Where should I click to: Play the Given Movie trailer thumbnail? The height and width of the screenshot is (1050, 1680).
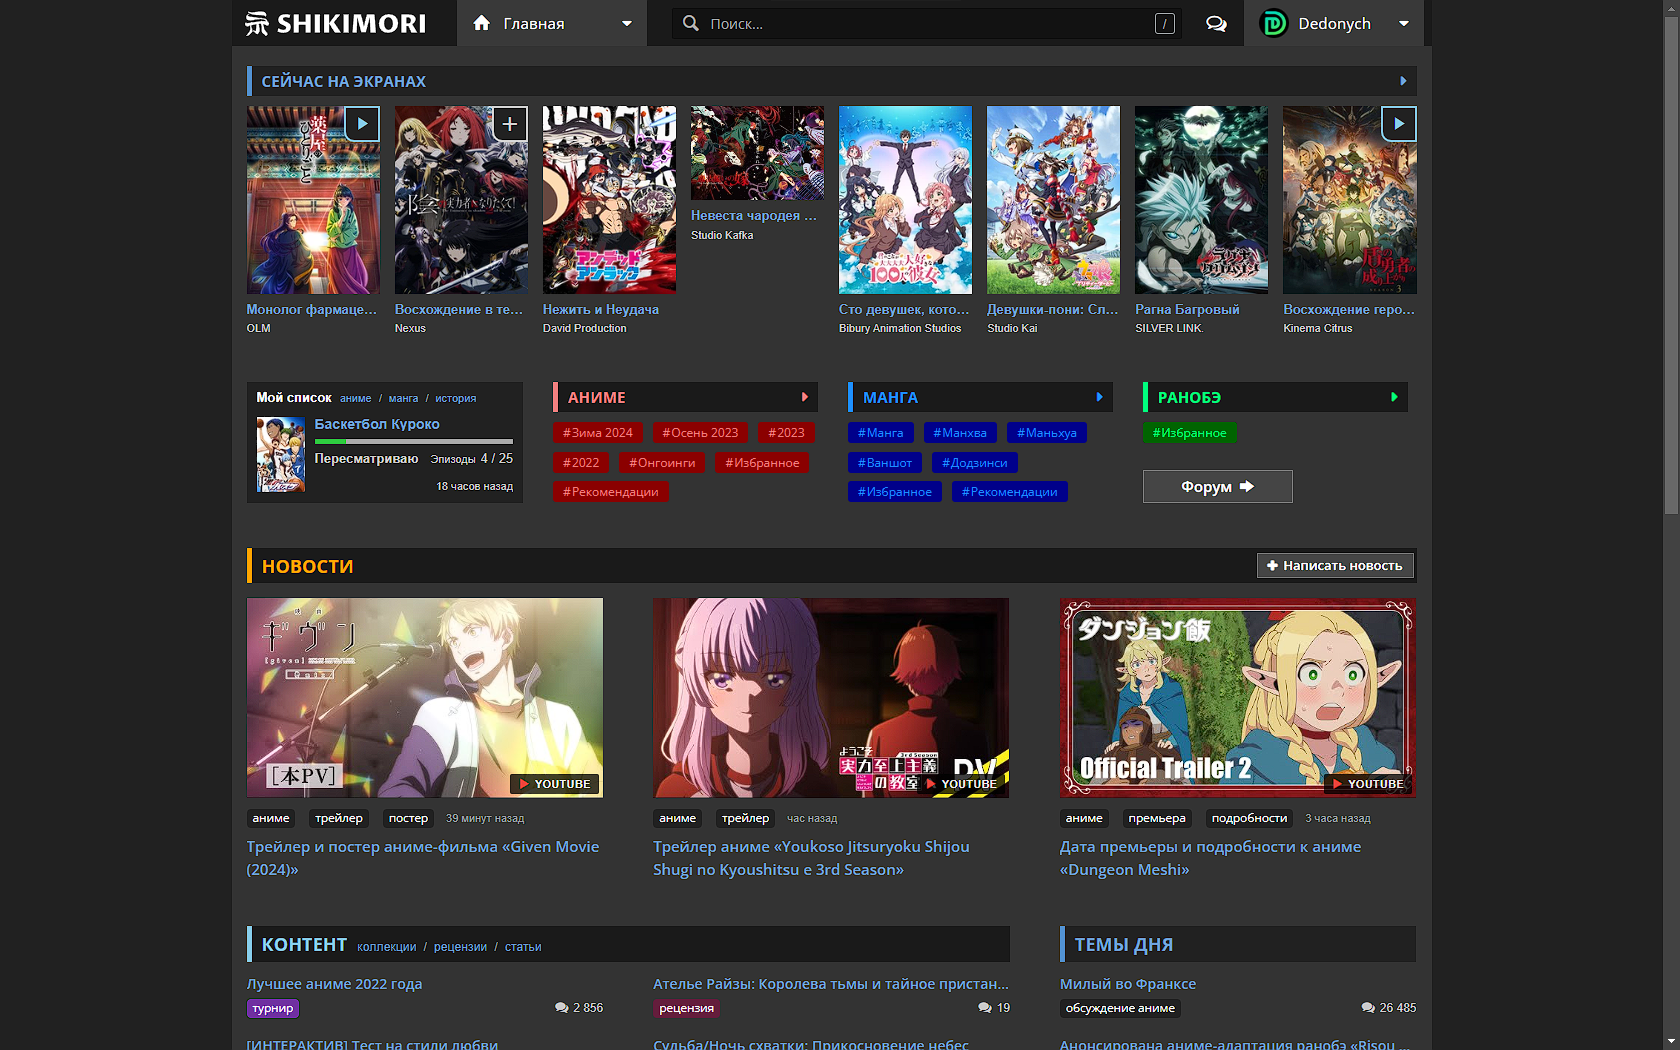click(425, 698)
